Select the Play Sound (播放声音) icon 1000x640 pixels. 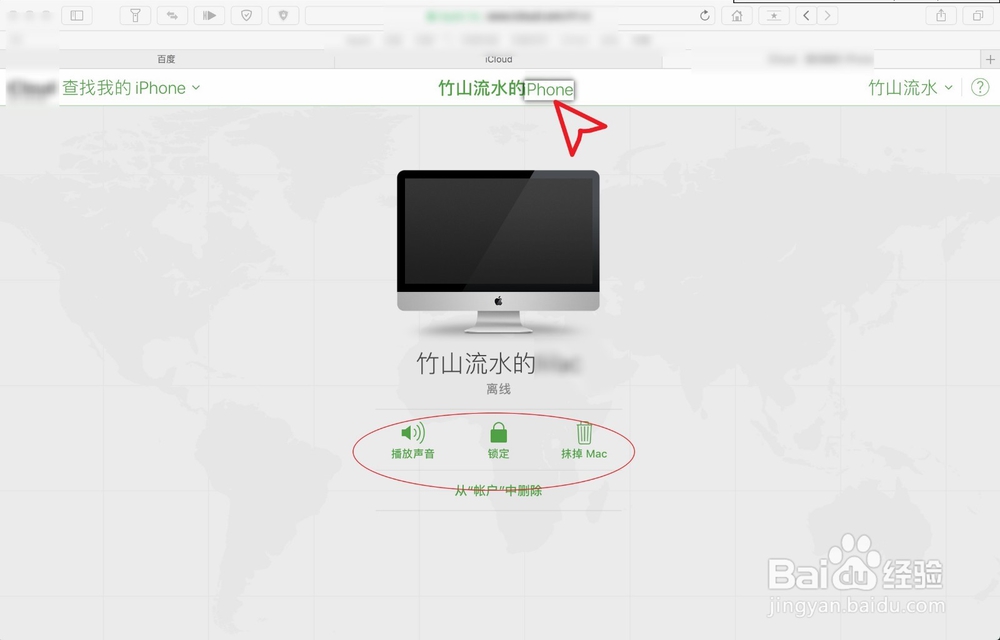(414, 433)
